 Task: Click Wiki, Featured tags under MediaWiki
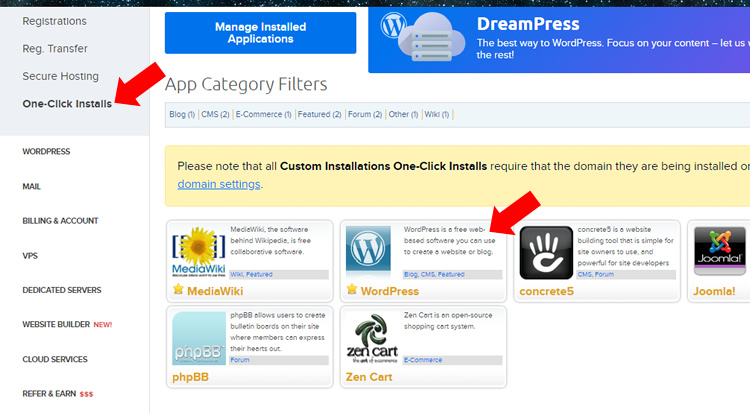point(252,274)
